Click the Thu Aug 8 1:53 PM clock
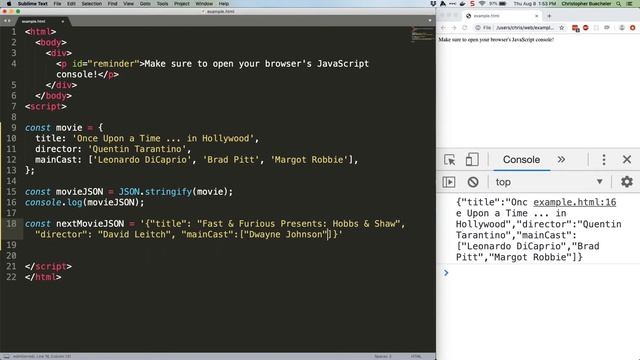 tap(535, 3)
